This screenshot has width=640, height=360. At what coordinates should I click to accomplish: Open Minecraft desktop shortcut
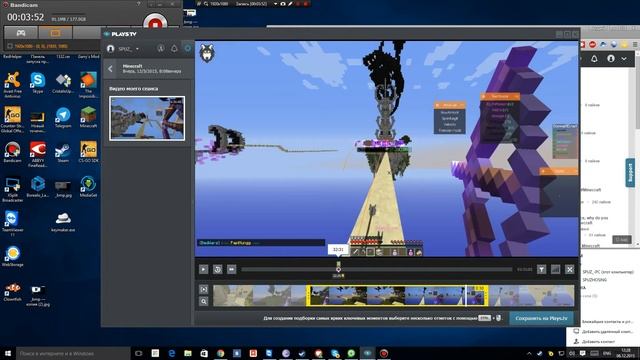point(88,118)
